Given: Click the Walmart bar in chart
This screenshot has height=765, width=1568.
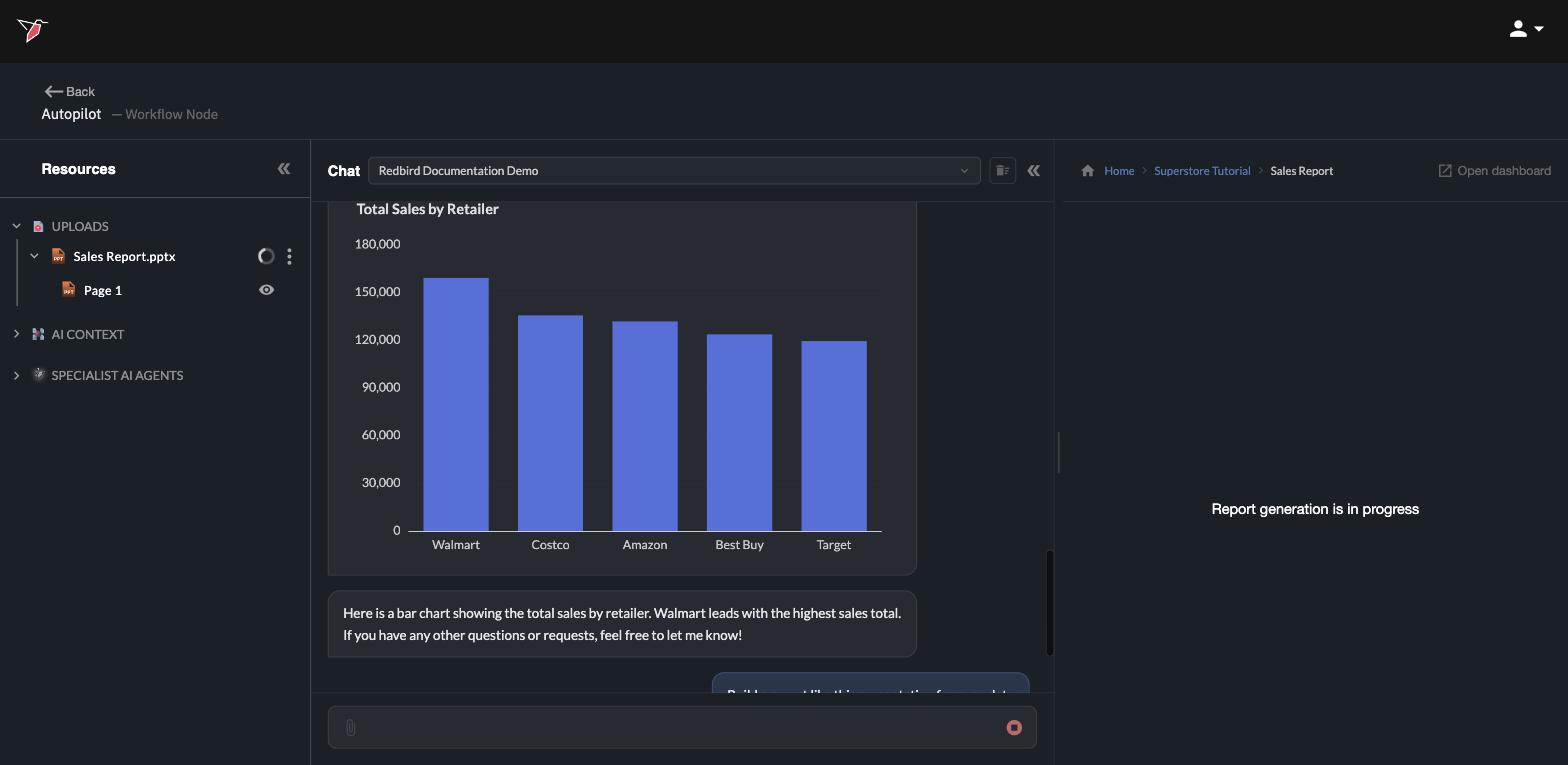Looking at the screenshot, I should click(x=456, y=404).
